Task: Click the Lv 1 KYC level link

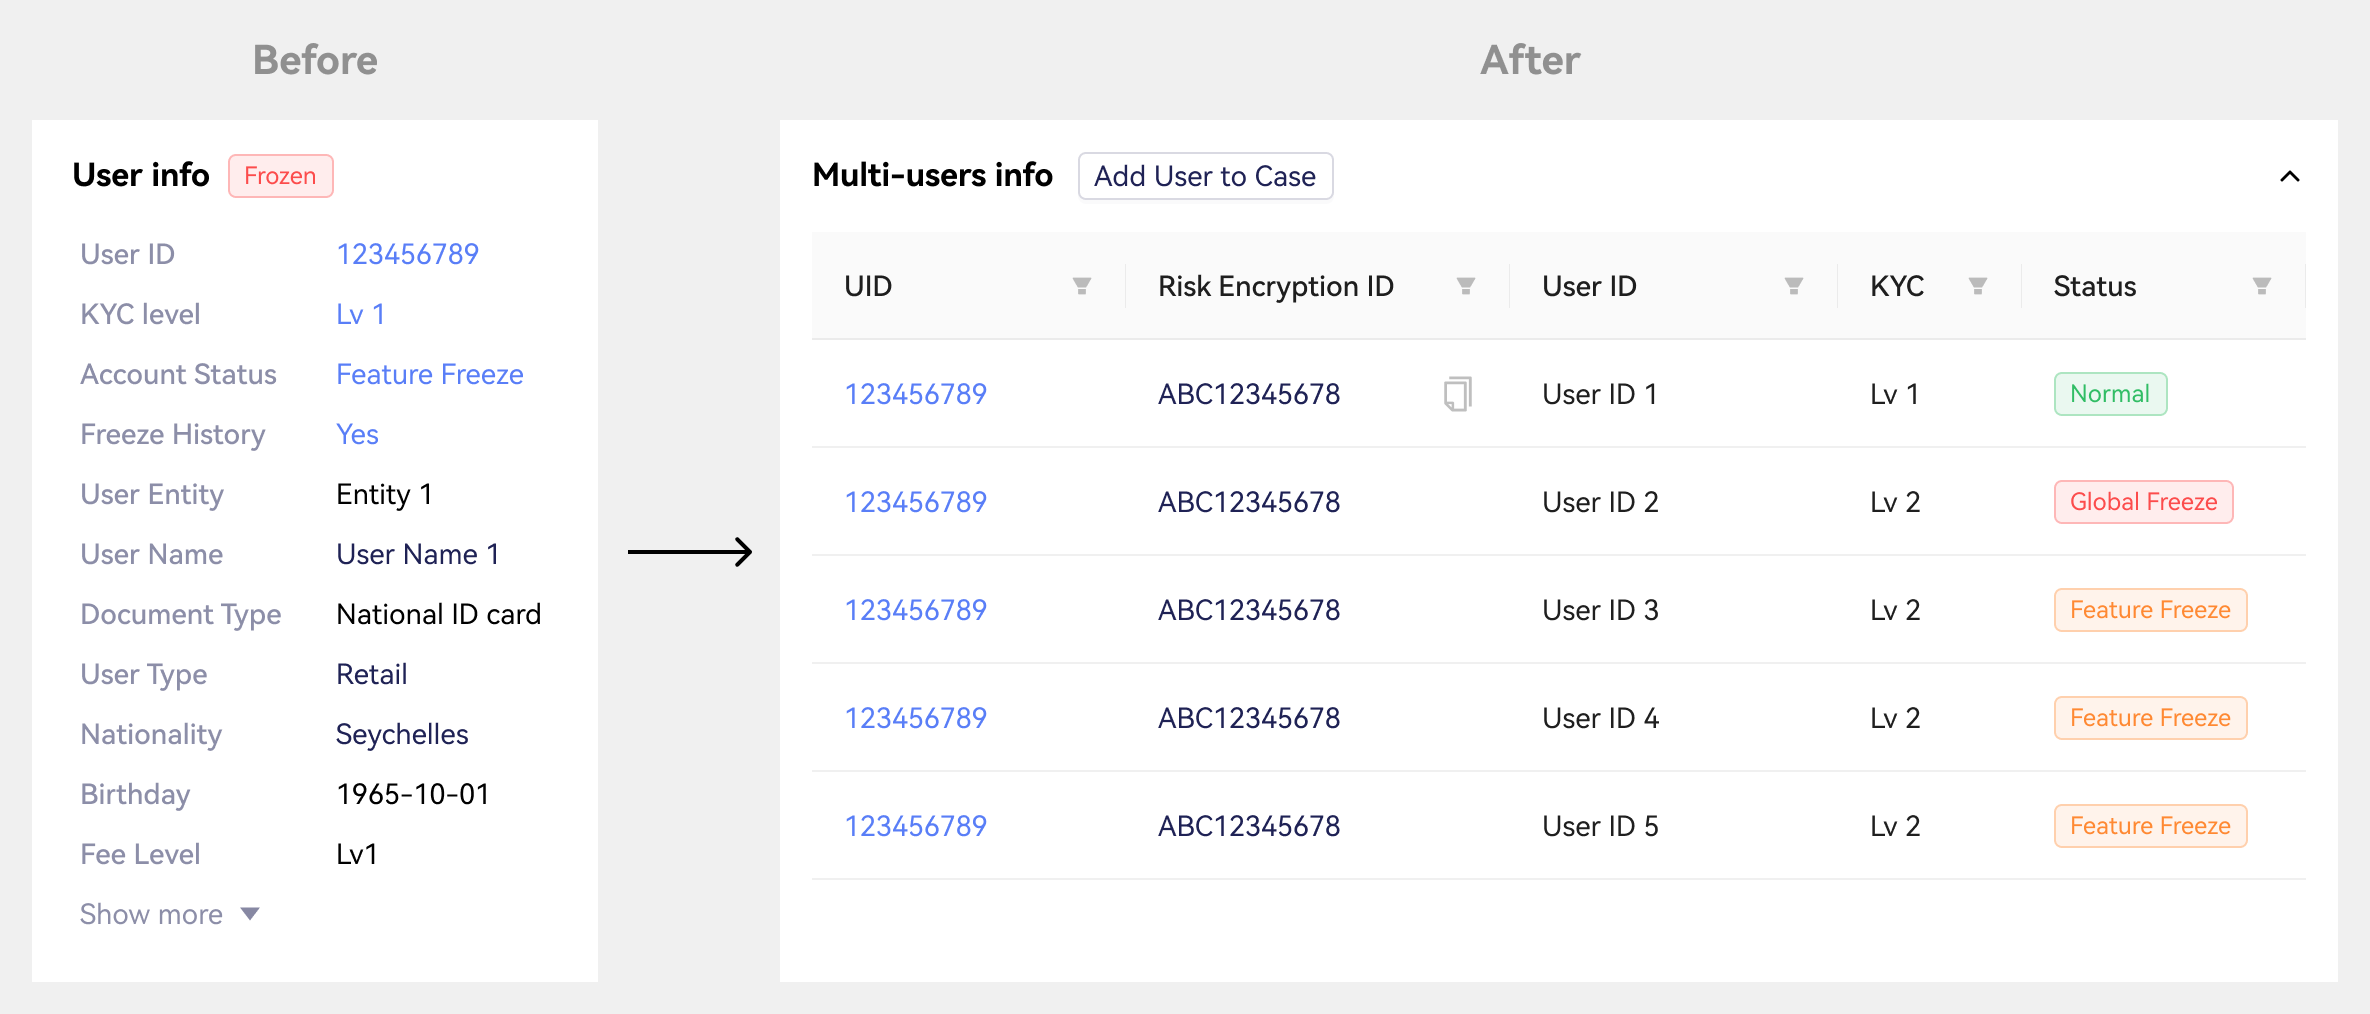Action: tap(360, 314)
